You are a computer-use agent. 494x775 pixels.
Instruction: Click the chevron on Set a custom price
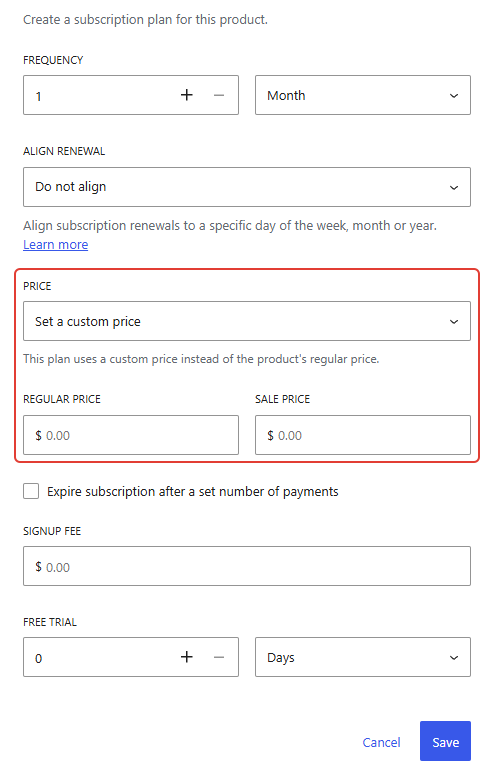point(453,322)
